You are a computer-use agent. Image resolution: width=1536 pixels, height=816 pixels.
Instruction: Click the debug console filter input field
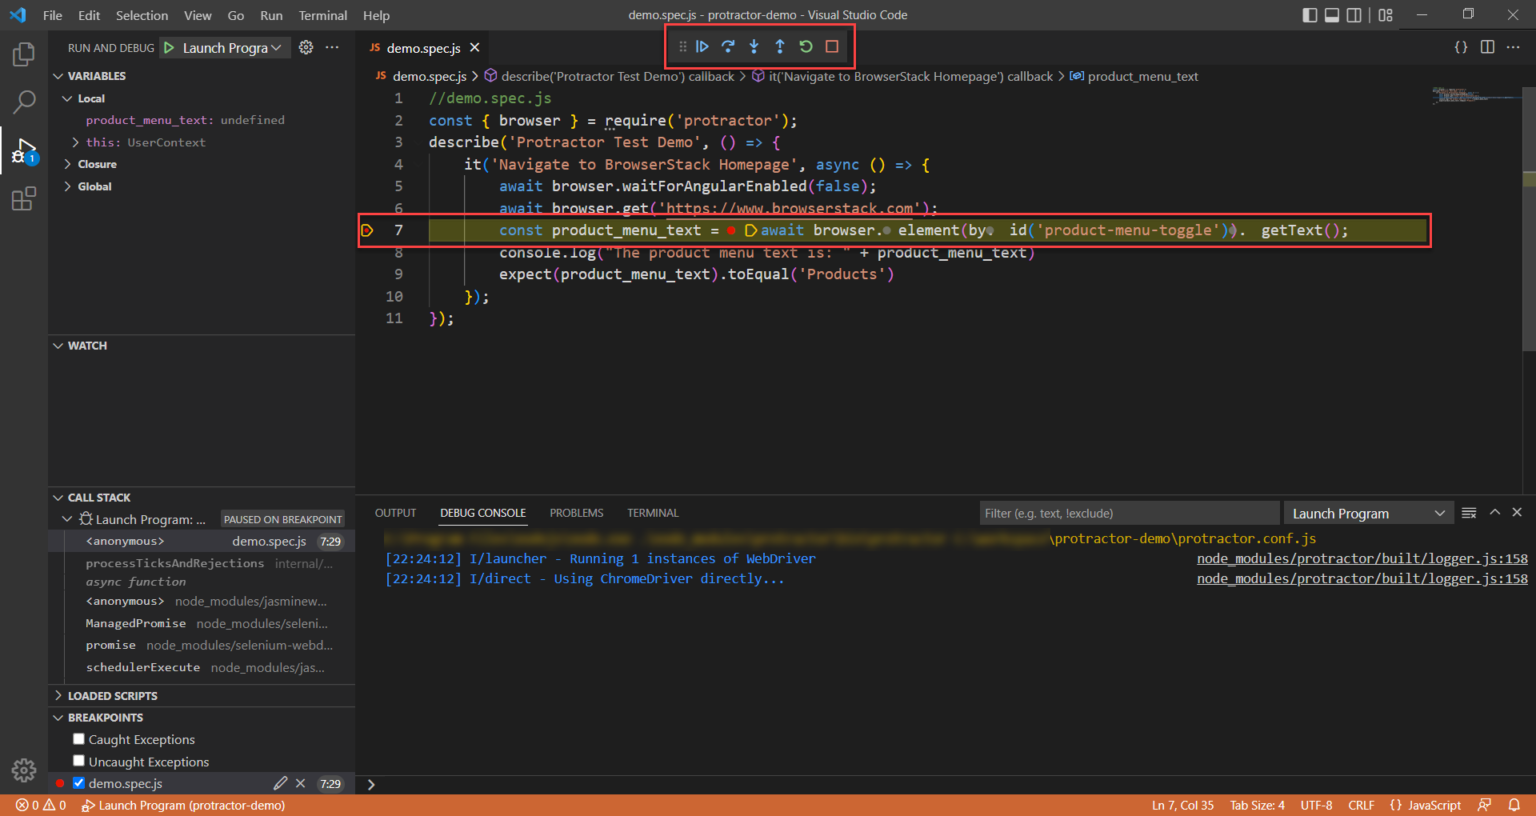click(1128, 513)
